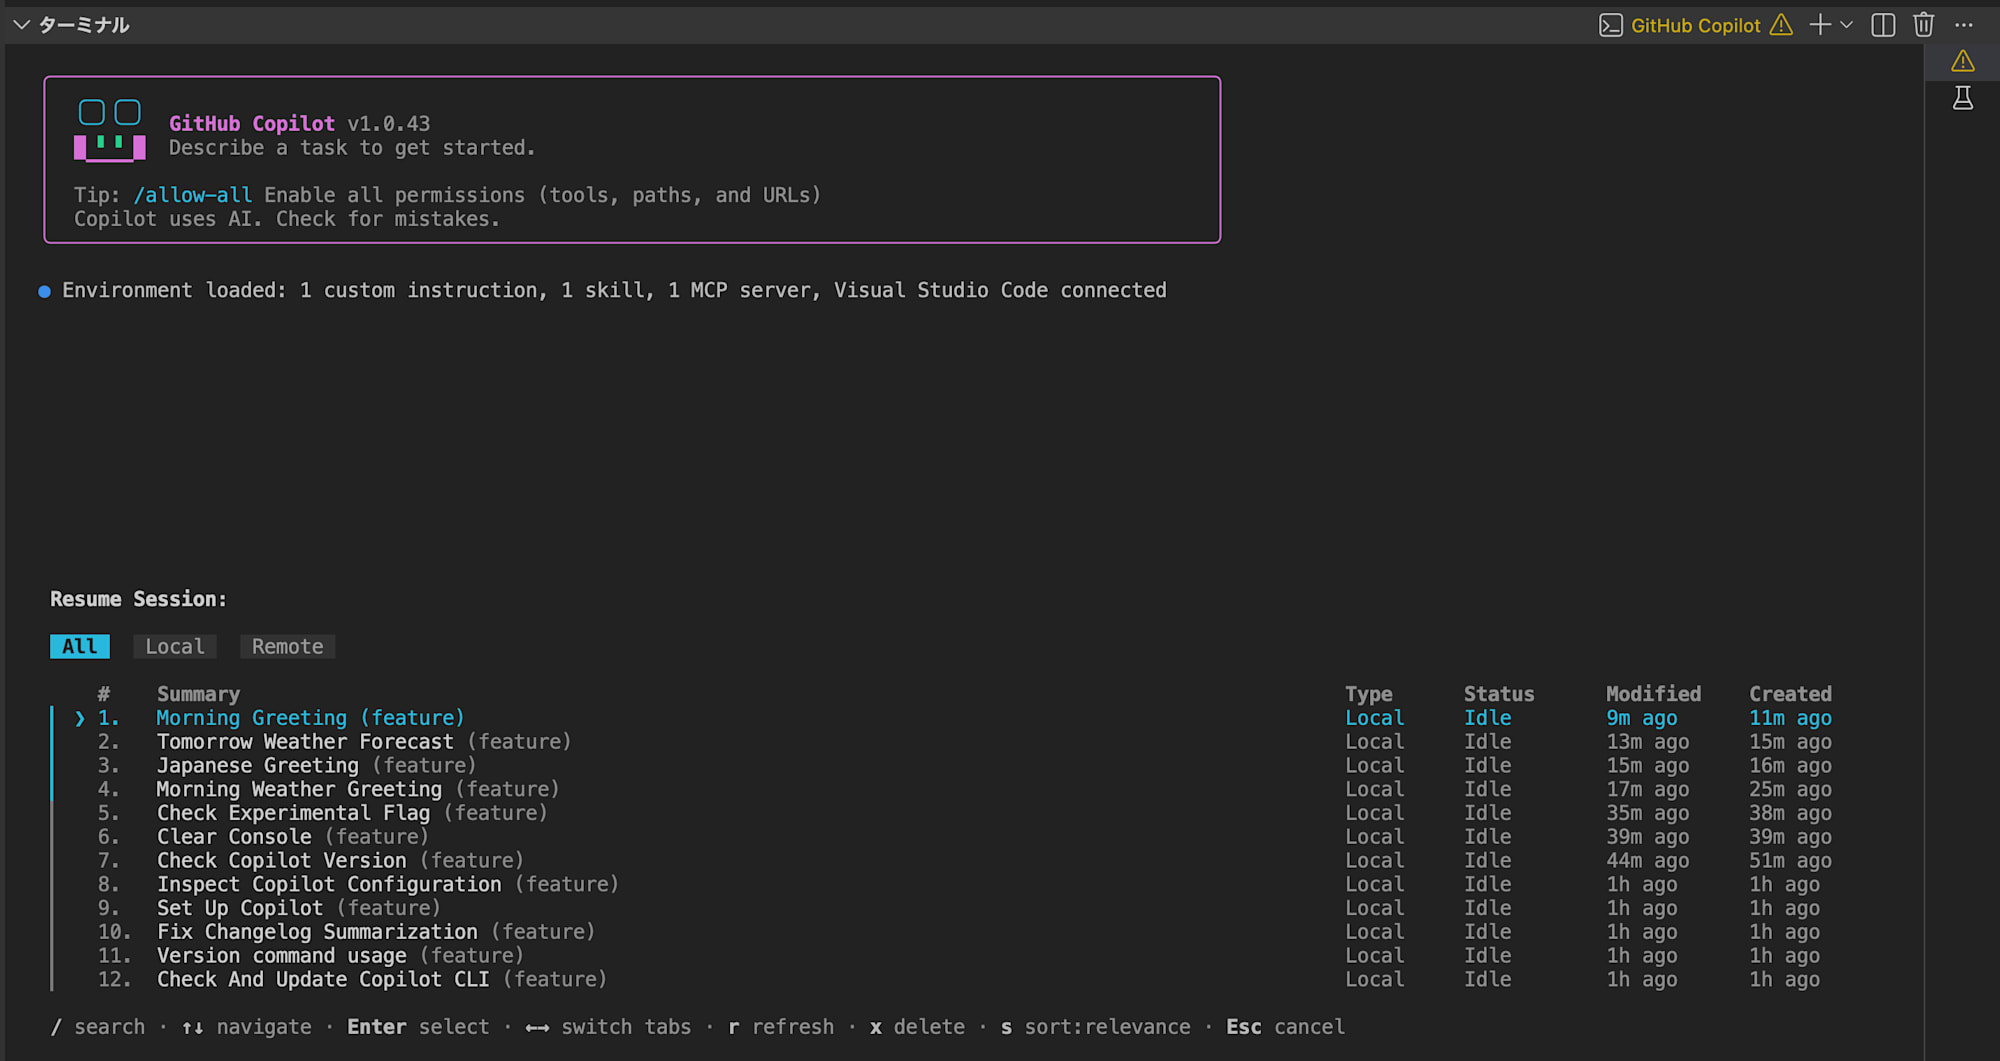
Task: Click the warning triangle next to GitHub Copilot title
Action: click(1781, 25)
